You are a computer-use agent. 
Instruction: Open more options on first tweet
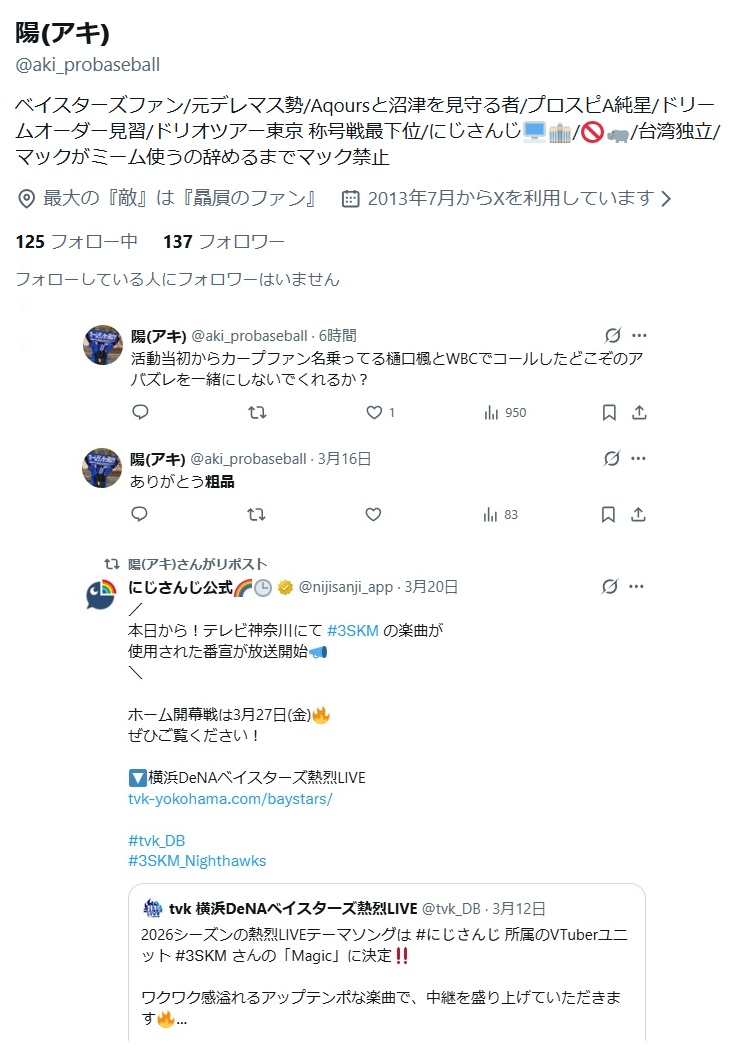point(639,336)
